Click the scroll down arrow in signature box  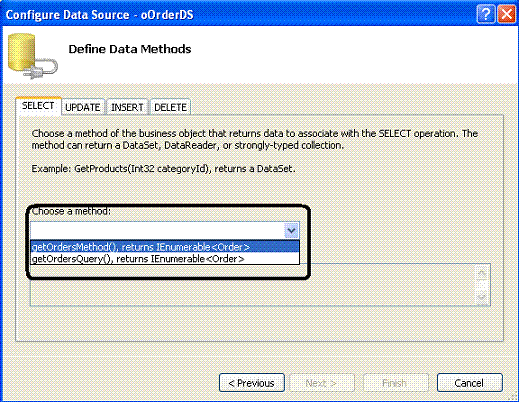point(482,296)
